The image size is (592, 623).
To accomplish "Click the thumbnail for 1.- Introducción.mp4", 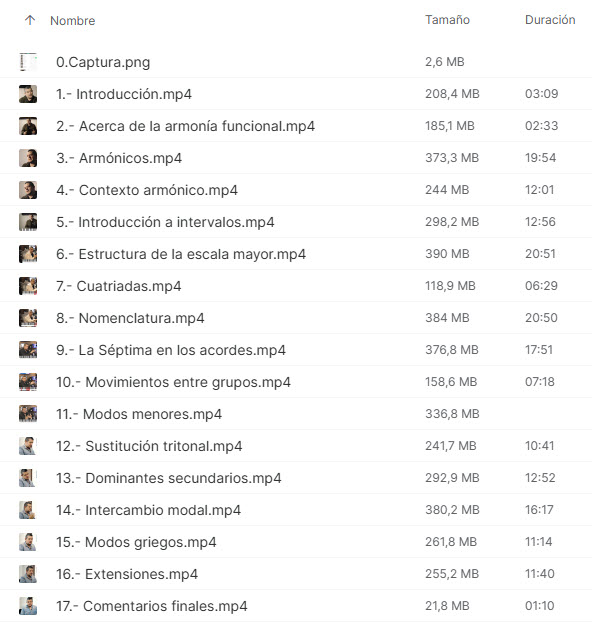I will 28,94.
